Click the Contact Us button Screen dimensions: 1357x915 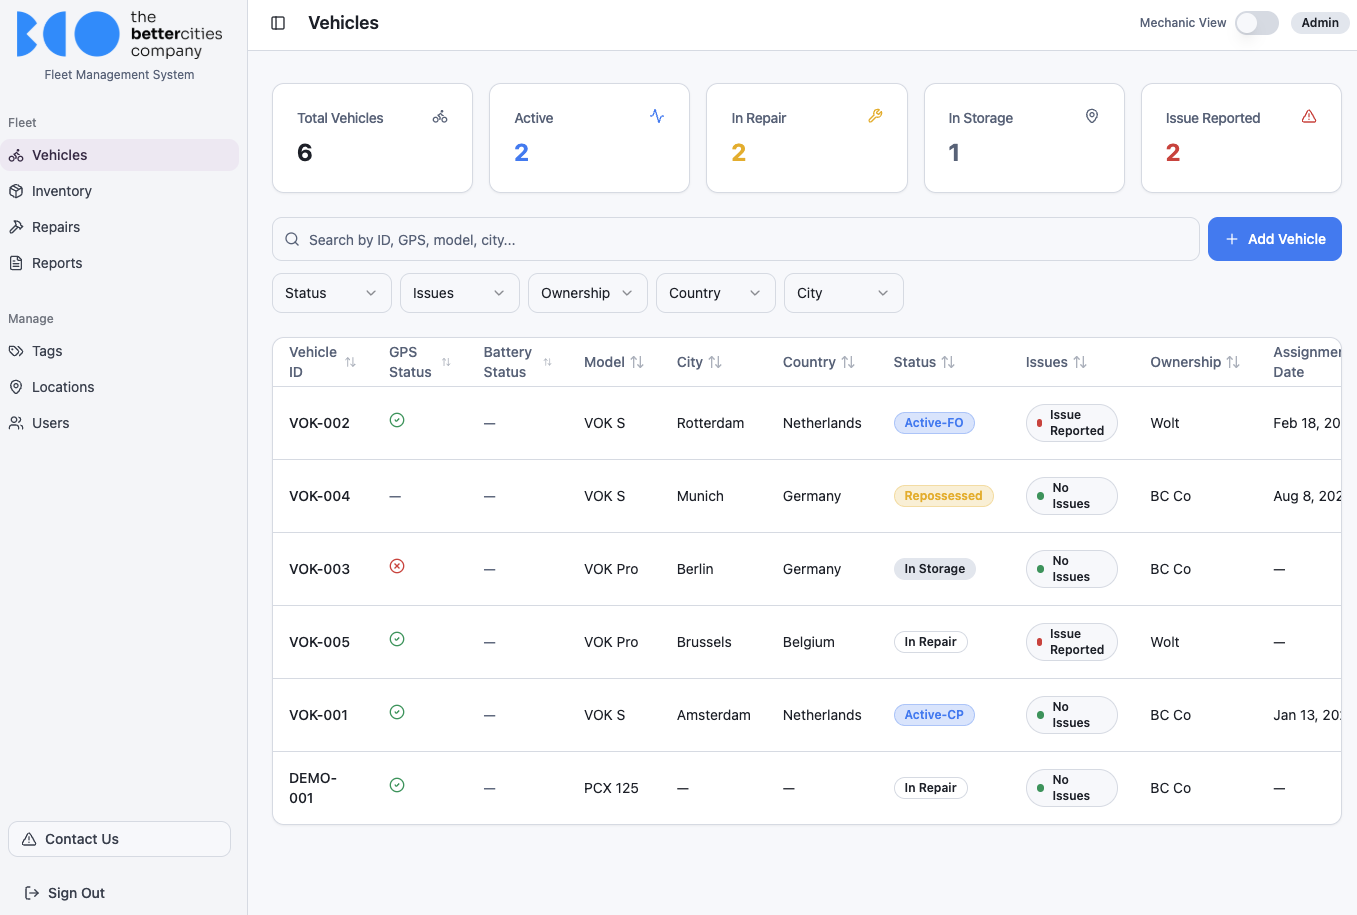[x=119, y=839]
